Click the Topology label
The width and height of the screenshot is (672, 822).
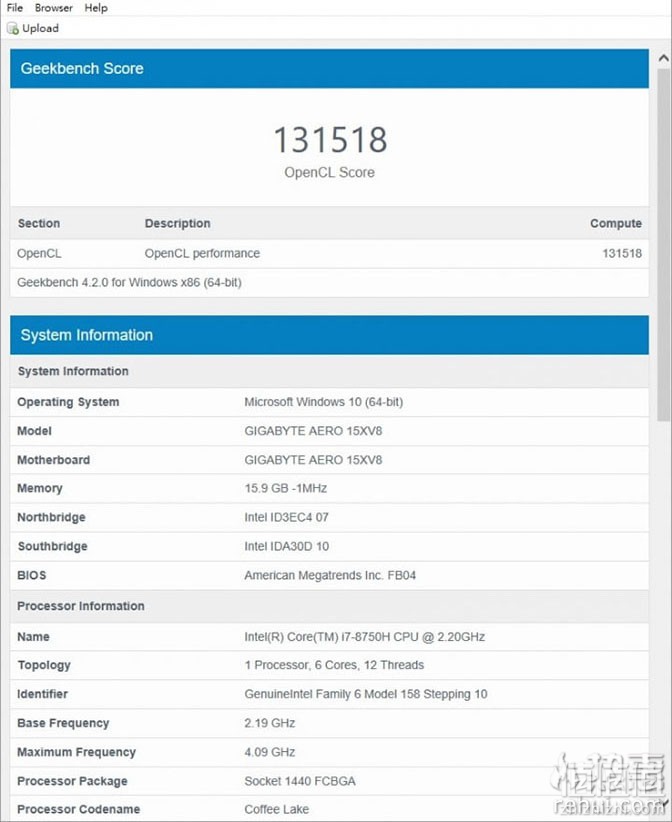pyautogui.click(x=44, y=665)
